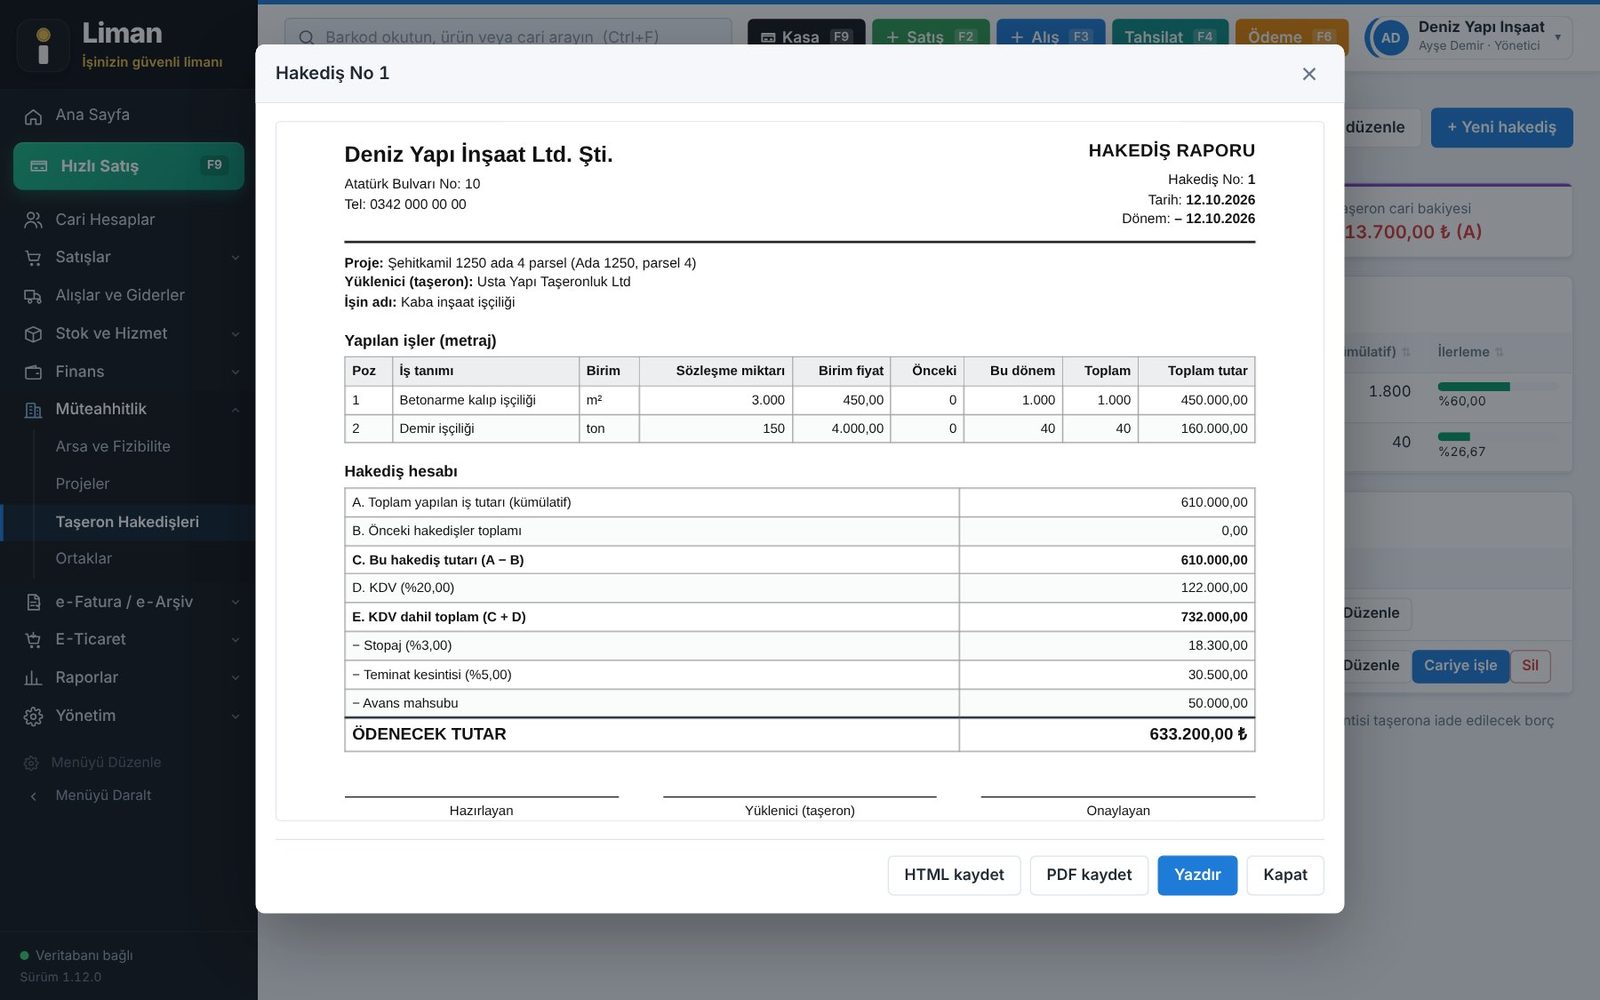Click the Yeni hakediş button

click(x=1502, y=128)
